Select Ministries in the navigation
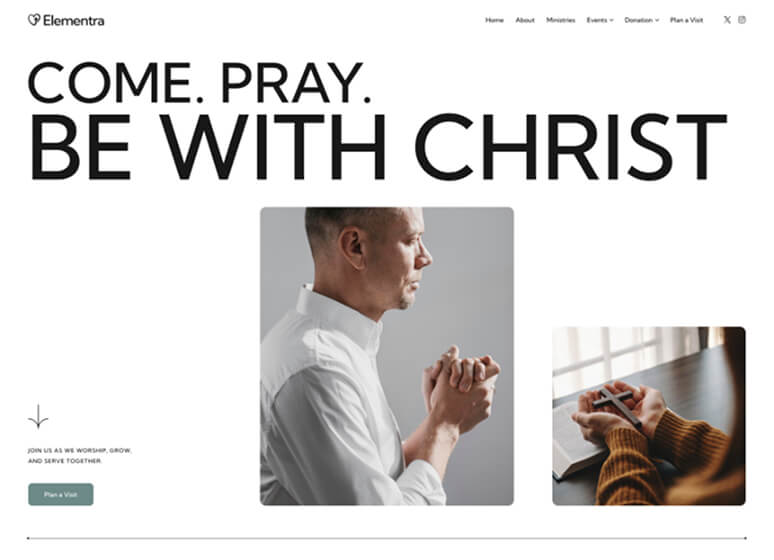Screen dimensions: 774x560 point(560,20)
